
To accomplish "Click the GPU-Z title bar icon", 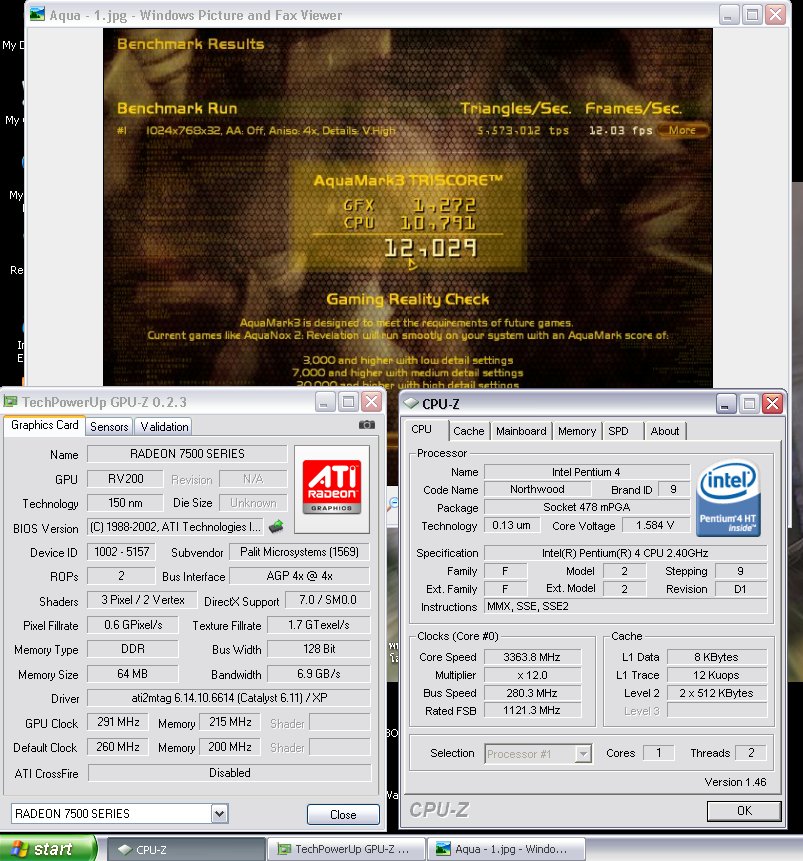I will pos(10,402).
